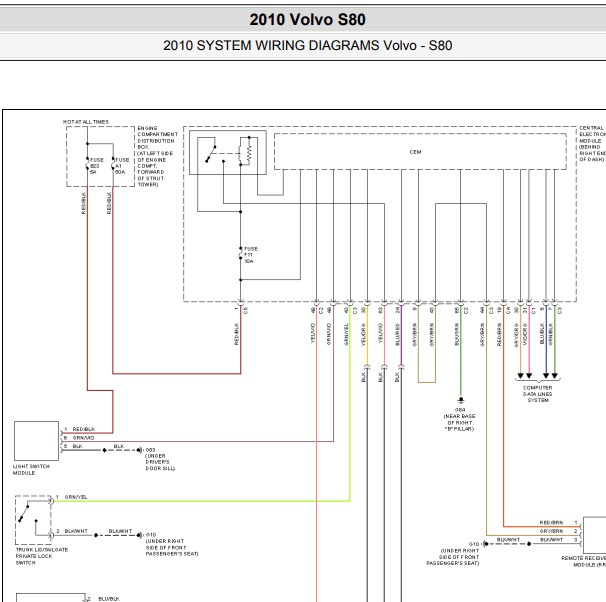This screenshot has width=606, height=602.
Task: Click vertical 'GRN/BLK' wire label
Action: [550, 334]
